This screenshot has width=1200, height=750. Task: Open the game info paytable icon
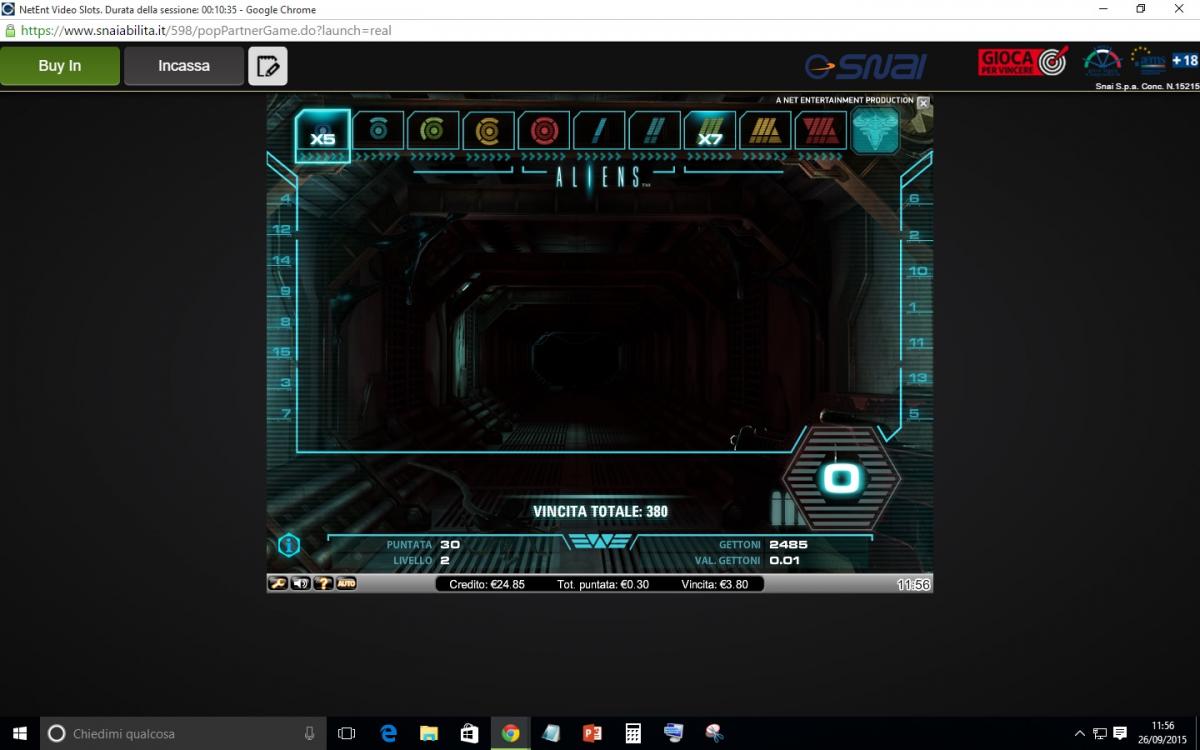(288, 545)
